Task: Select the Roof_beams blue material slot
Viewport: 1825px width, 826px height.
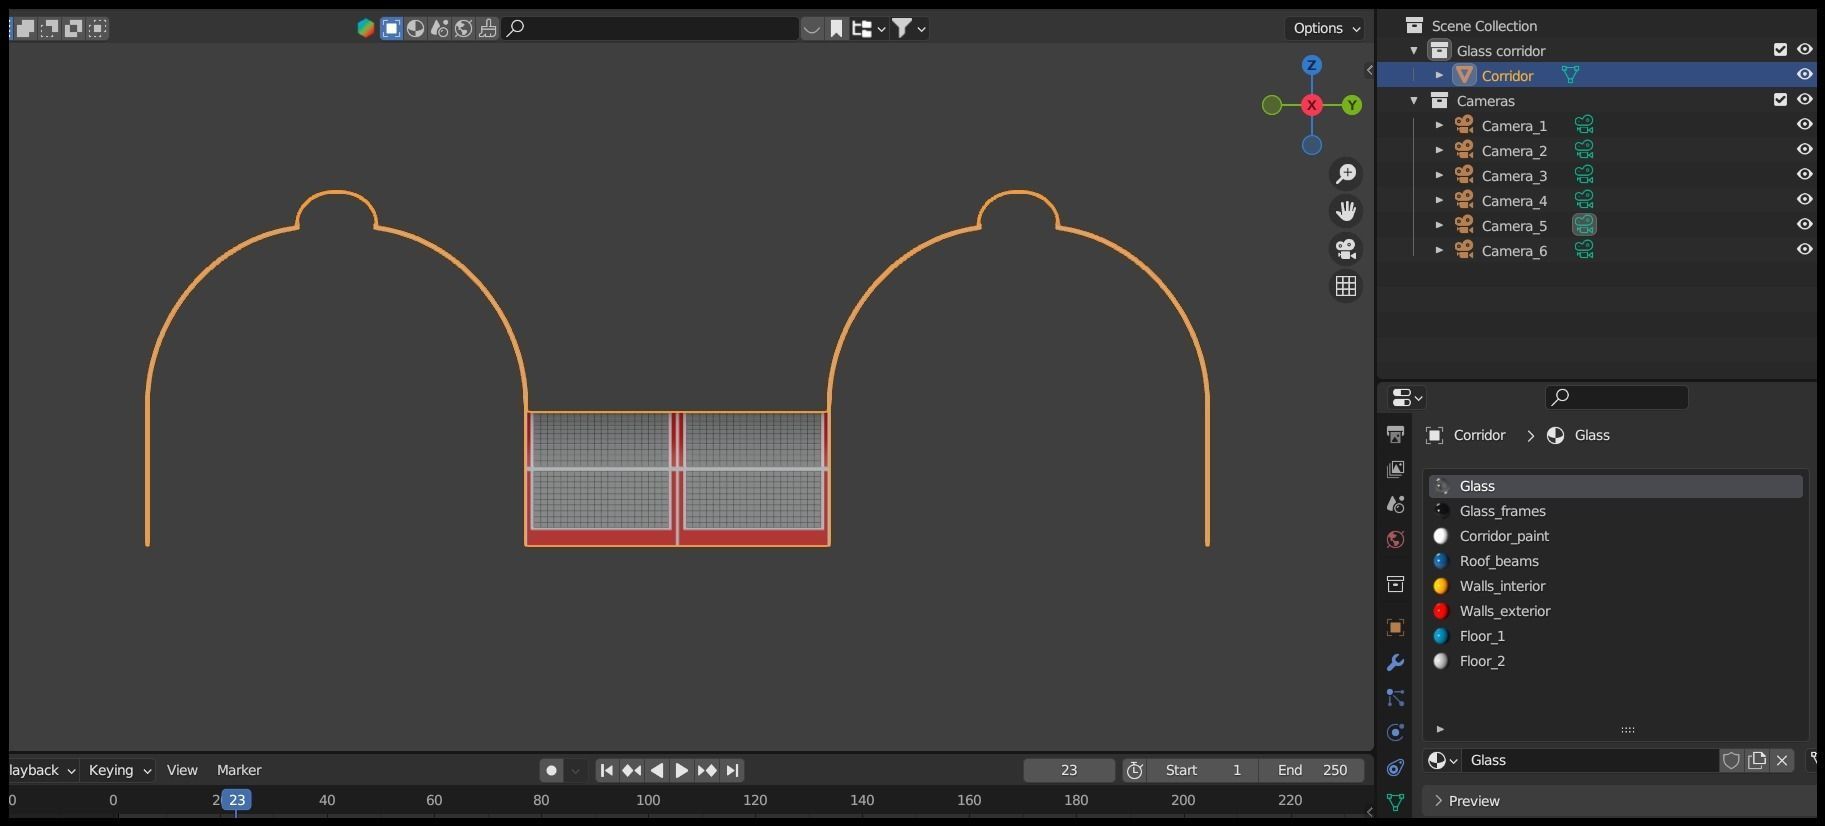Action: pos(1615,561)
